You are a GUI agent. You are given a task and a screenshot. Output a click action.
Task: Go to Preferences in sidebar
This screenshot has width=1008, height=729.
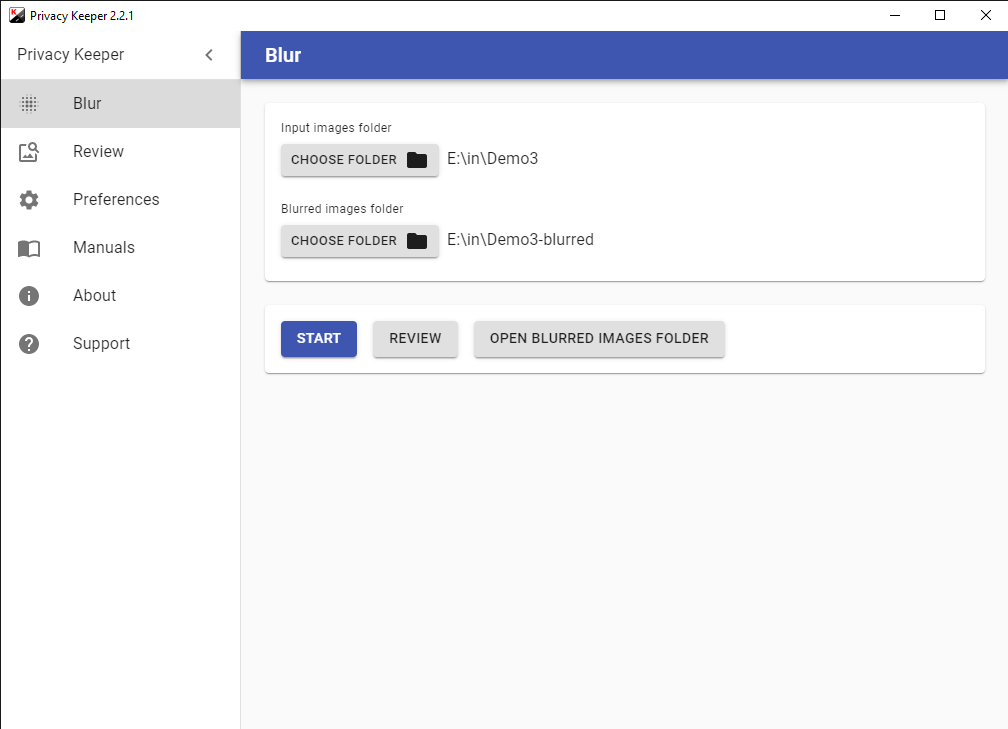[x=121, y=200]
